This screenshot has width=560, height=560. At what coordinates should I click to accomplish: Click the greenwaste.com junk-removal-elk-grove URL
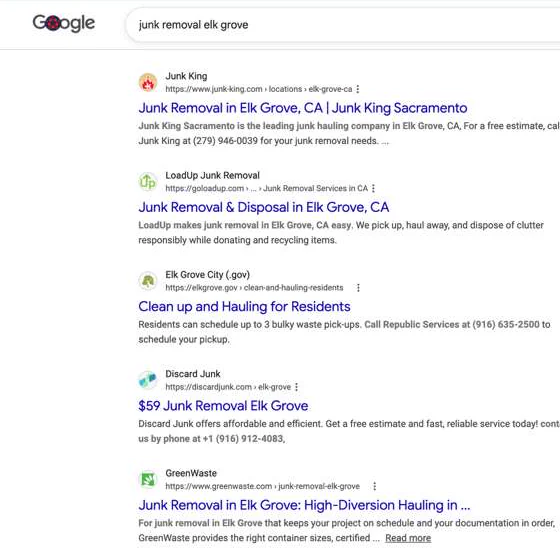(x=262, y=486)
